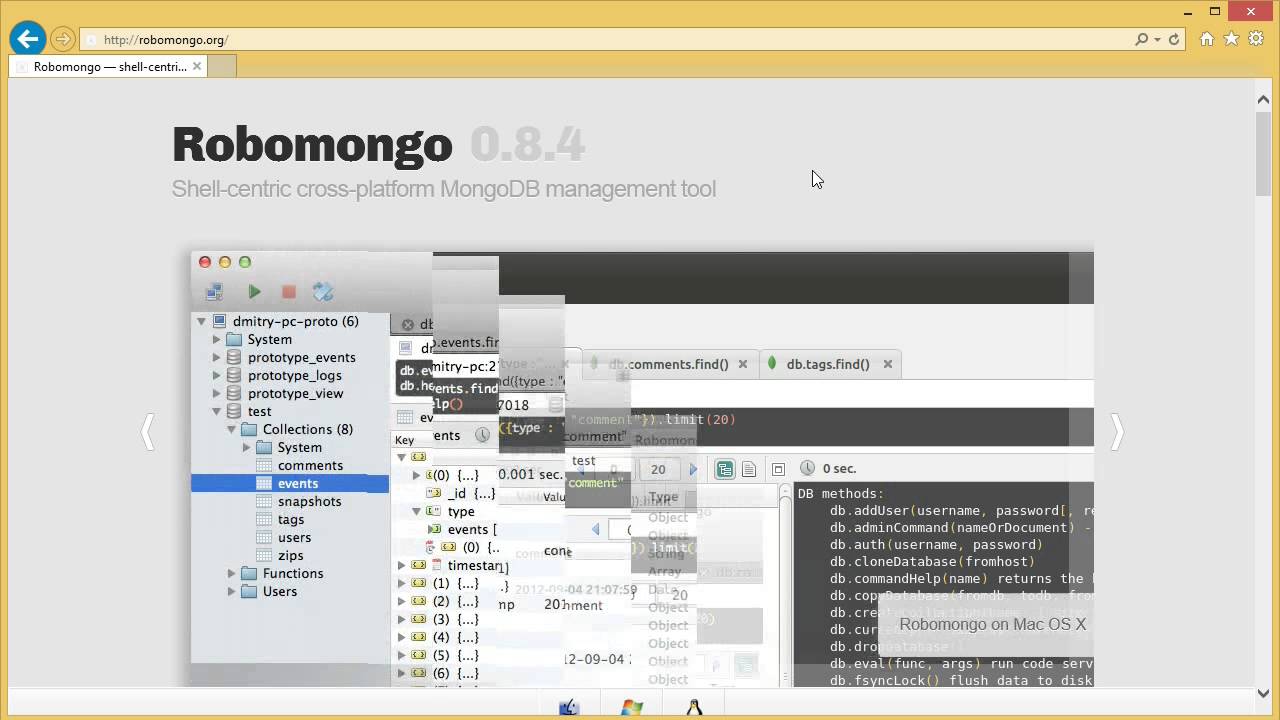Viewport: 1280px width, 720px height.
Task: Show next slide with right carousel arrow
Action: [1117, 432]
